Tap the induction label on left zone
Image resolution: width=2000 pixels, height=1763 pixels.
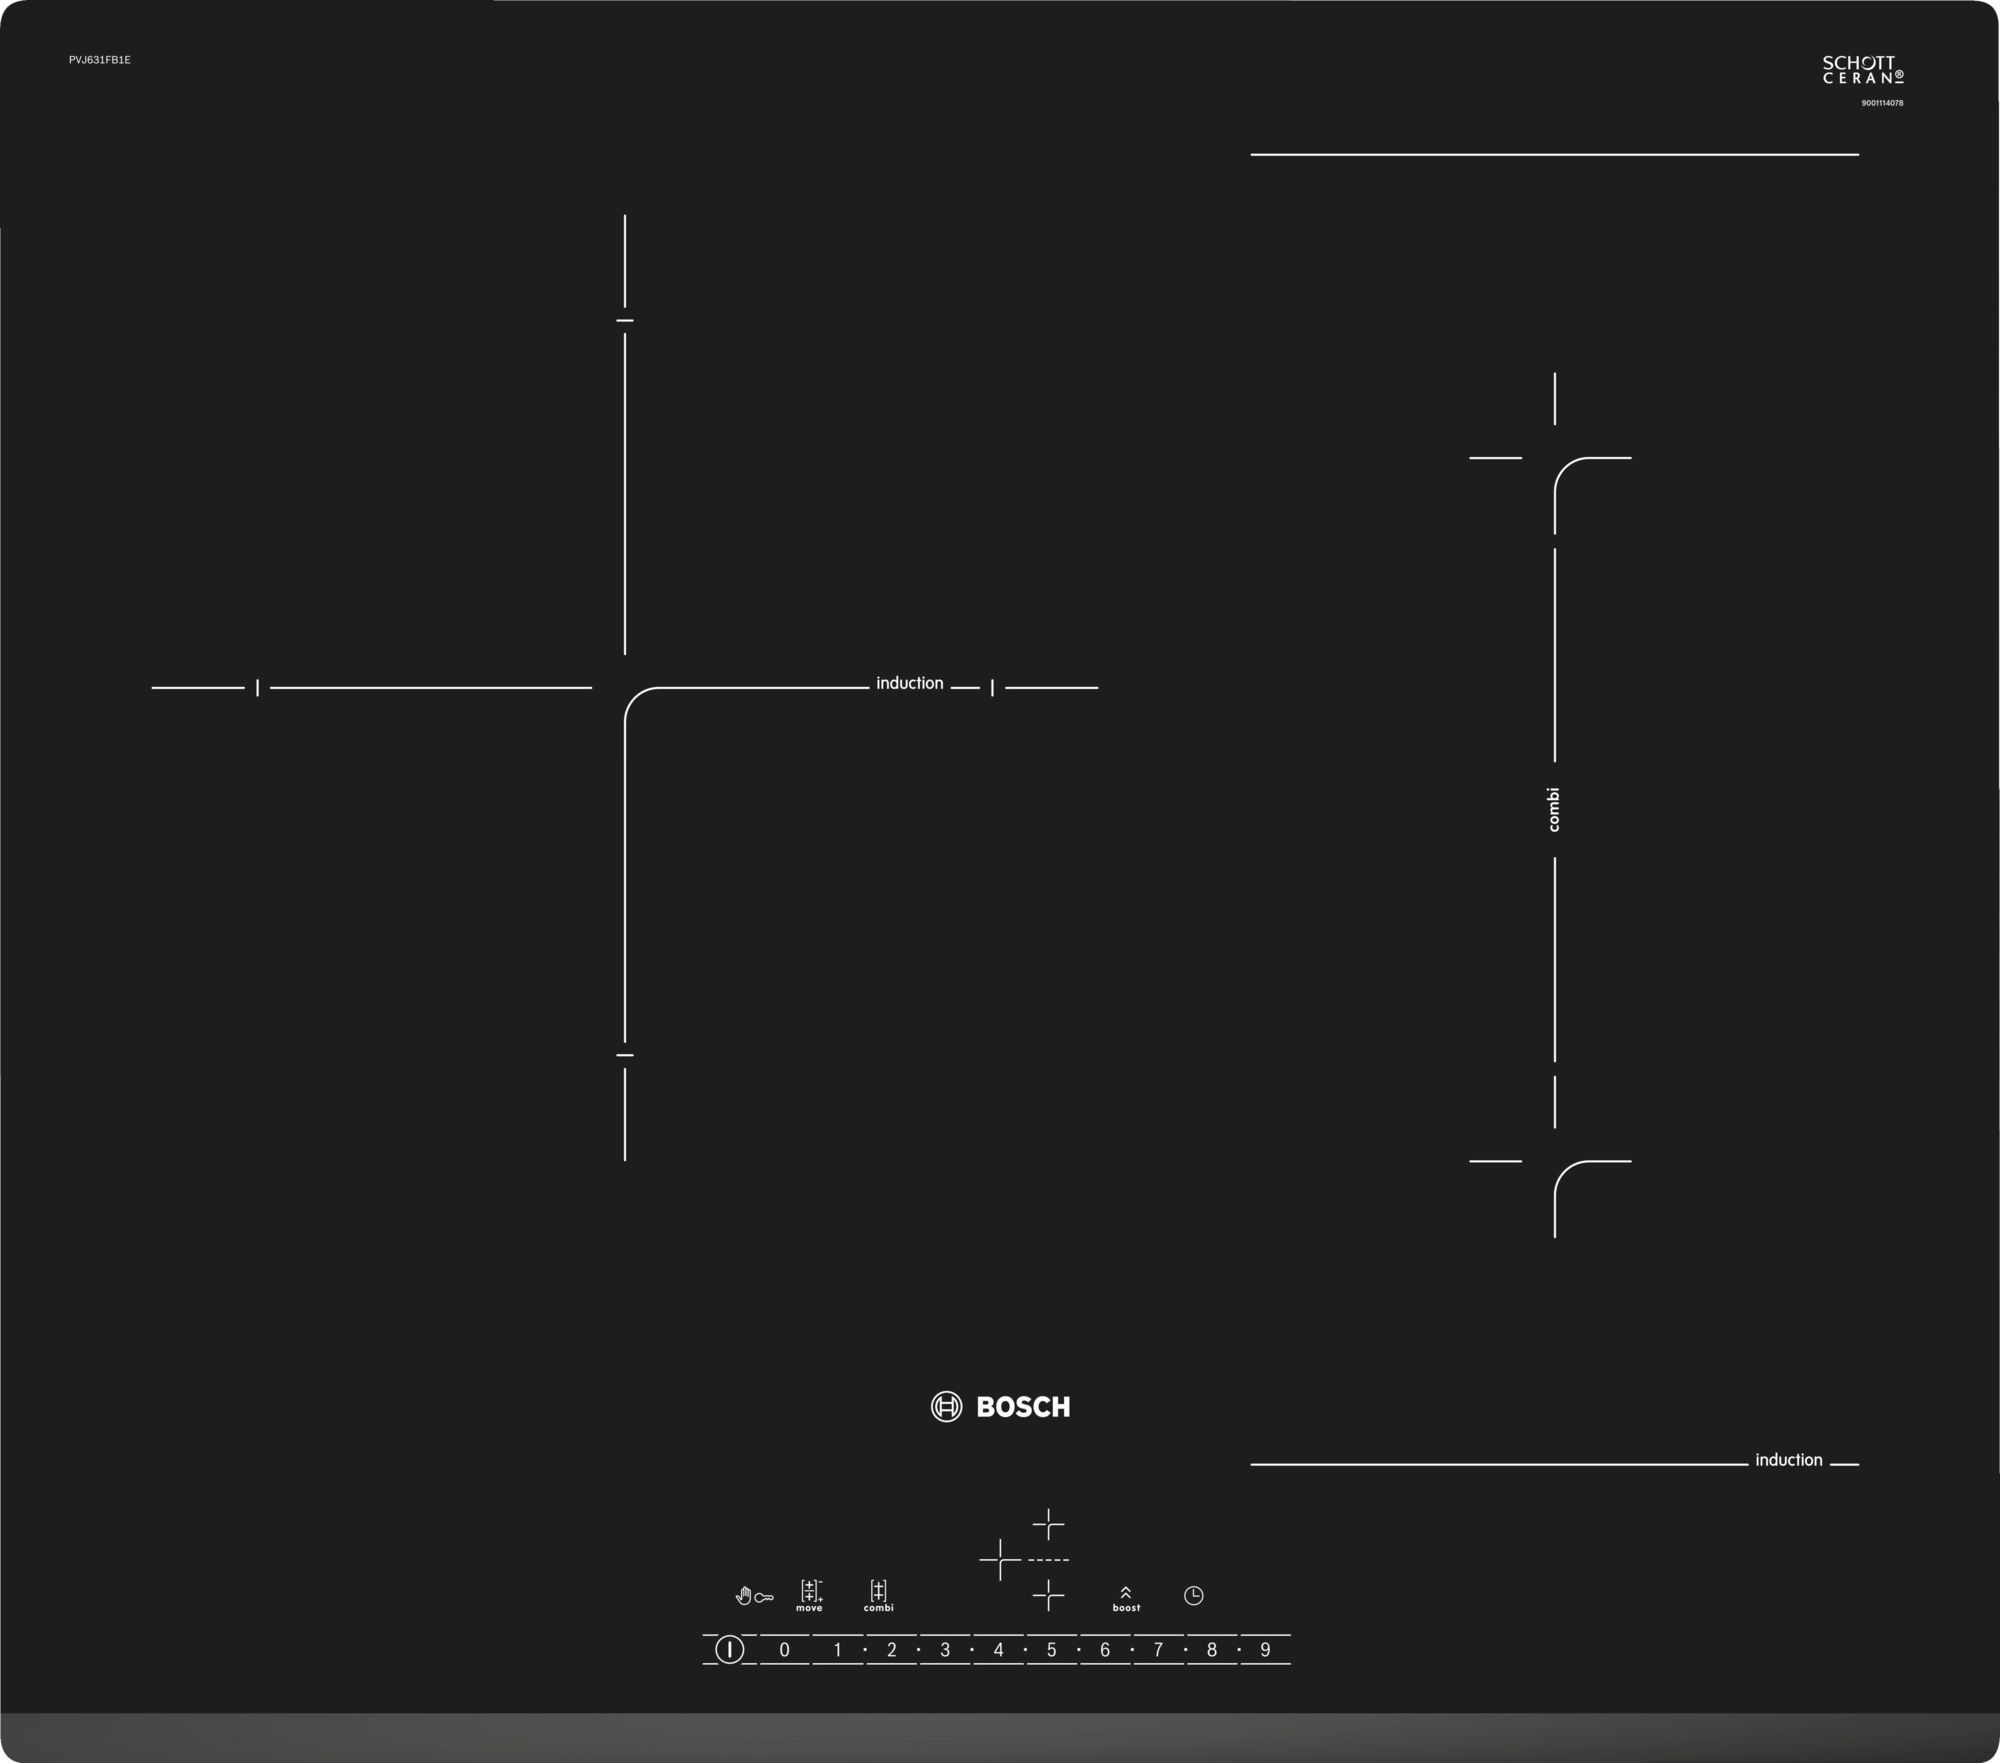909,683
